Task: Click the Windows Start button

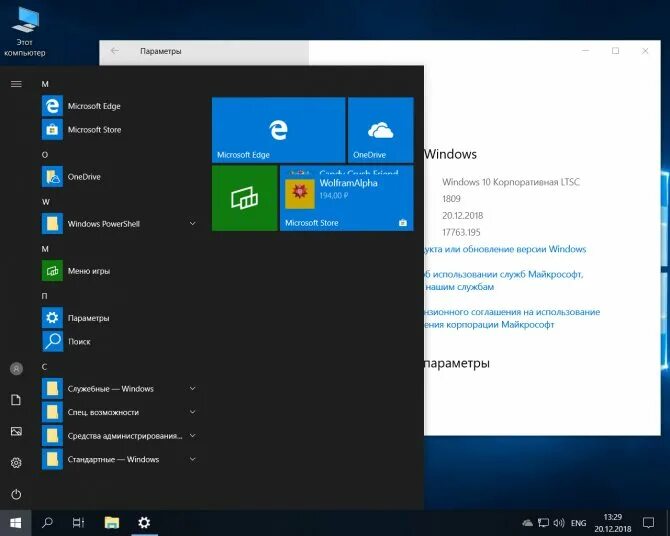Action: point(16,522)
